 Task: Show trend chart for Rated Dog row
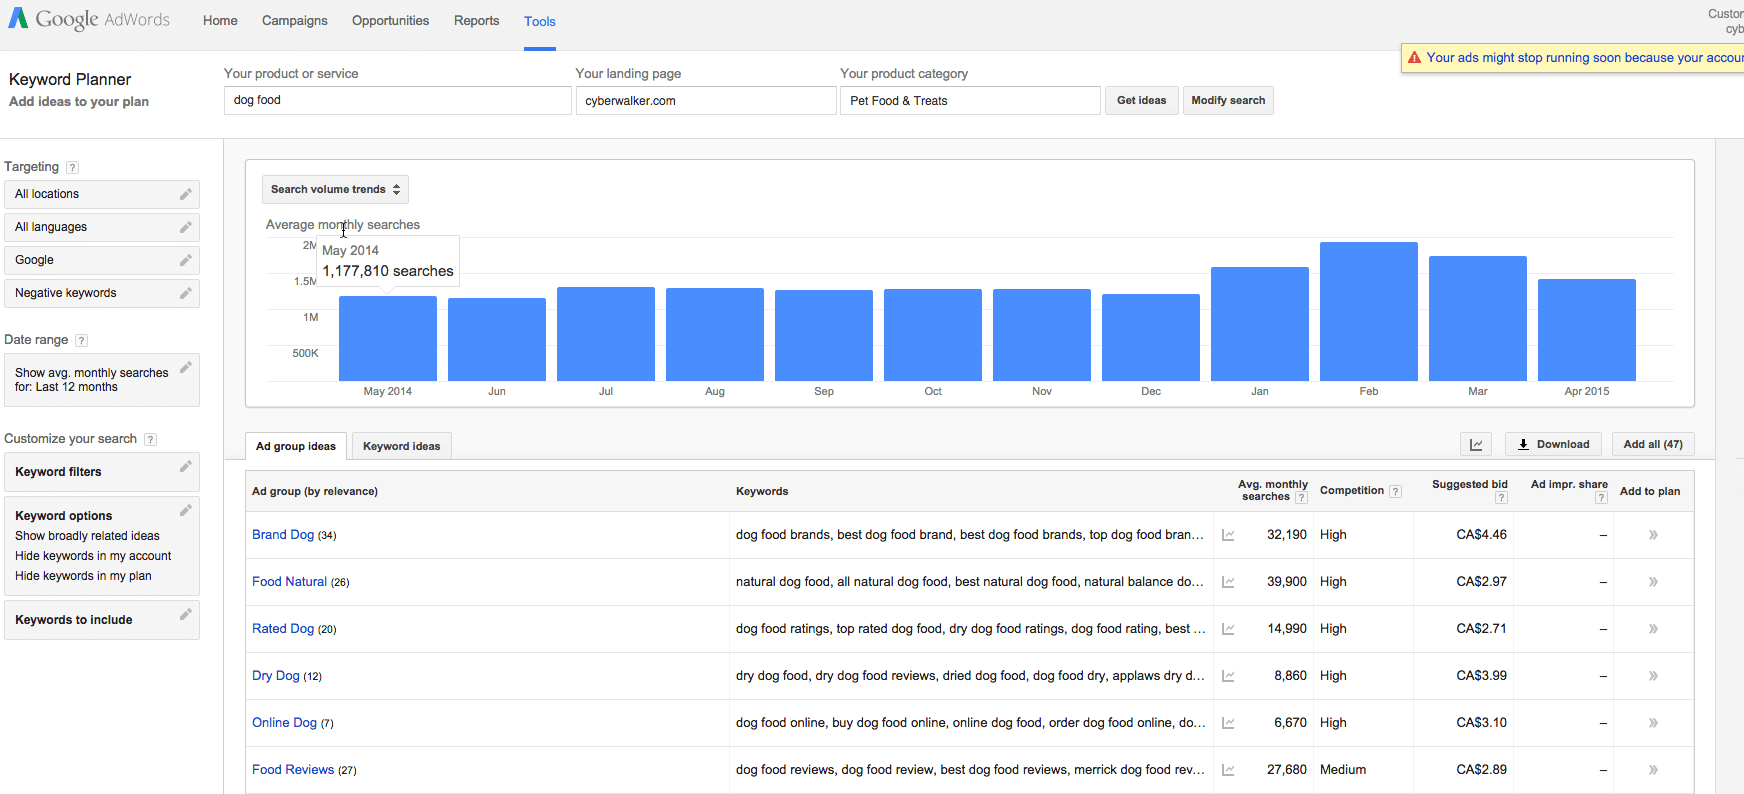[1228, 629]
